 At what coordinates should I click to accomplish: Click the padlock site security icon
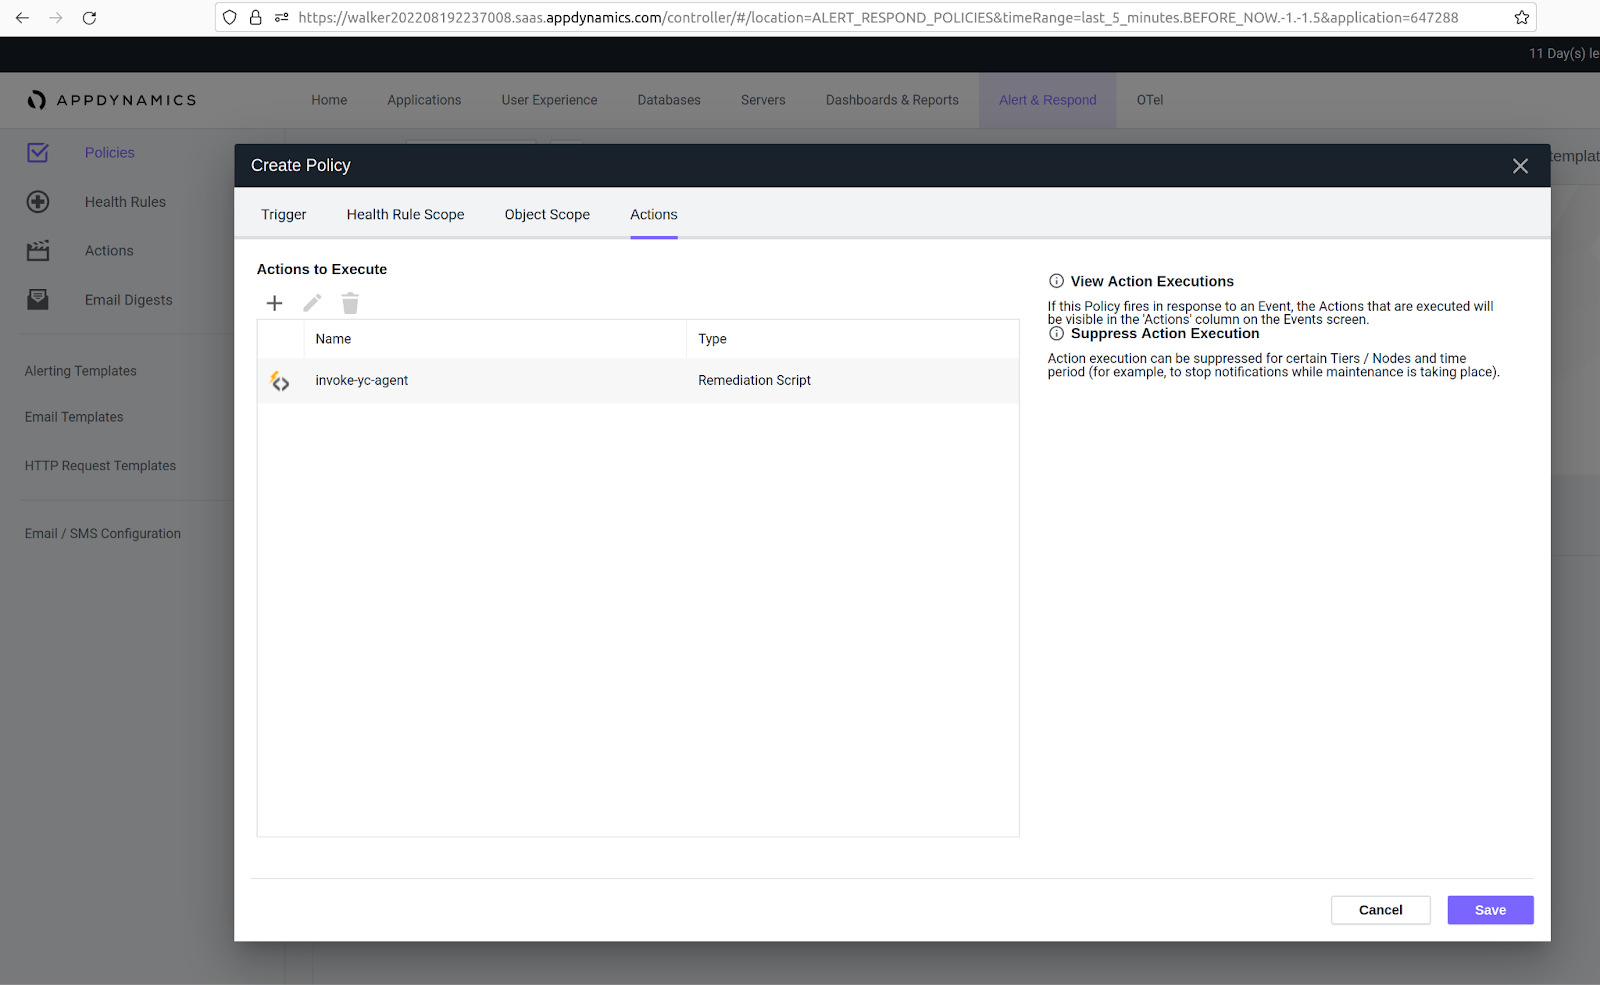pos(256,17)
